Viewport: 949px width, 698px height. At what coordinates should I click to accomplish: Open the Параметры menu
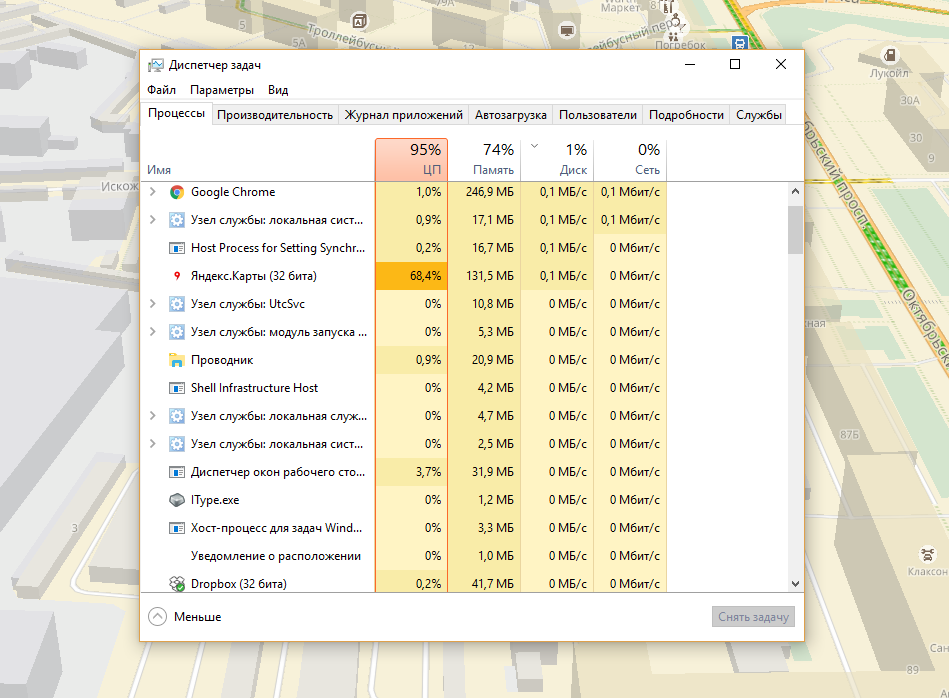pos(222,90)
